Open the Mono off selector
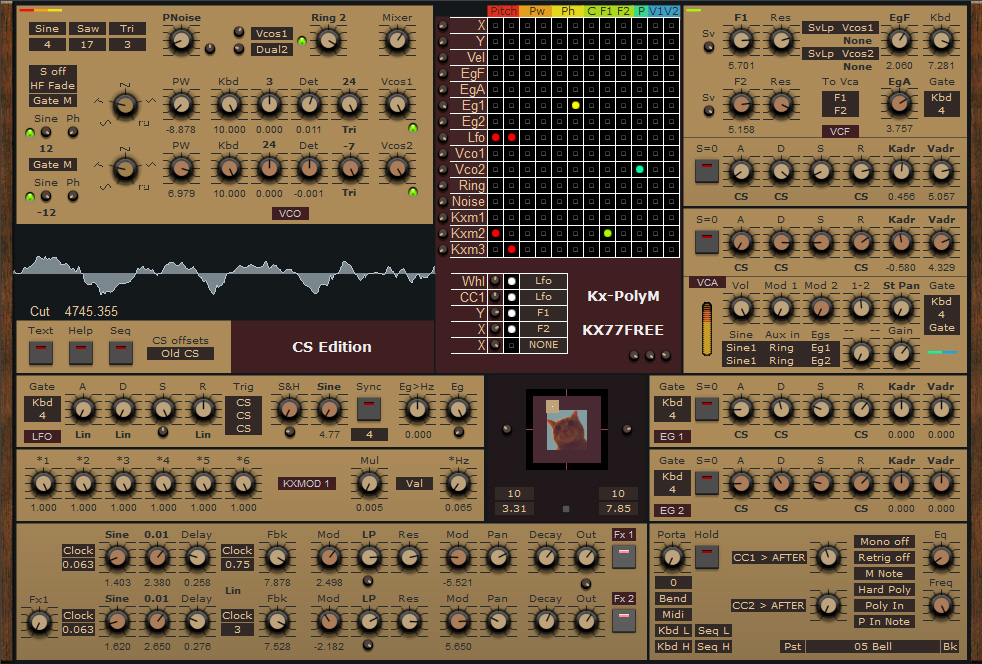Image resolution: width=982 pixels, height=664 pixels. (x=884, y=541)
